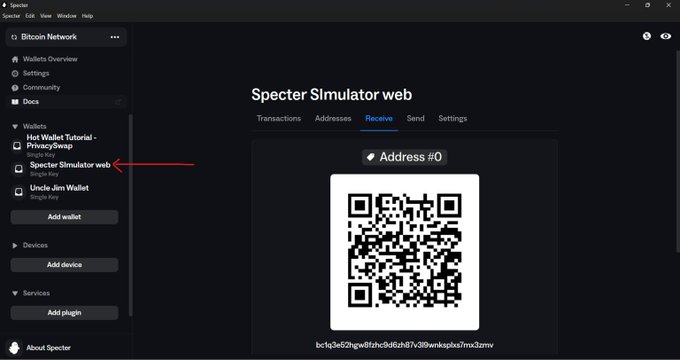Open the Edit menu
The width and height of the screenshot is (680, 360).
click(x=30, y=16)
